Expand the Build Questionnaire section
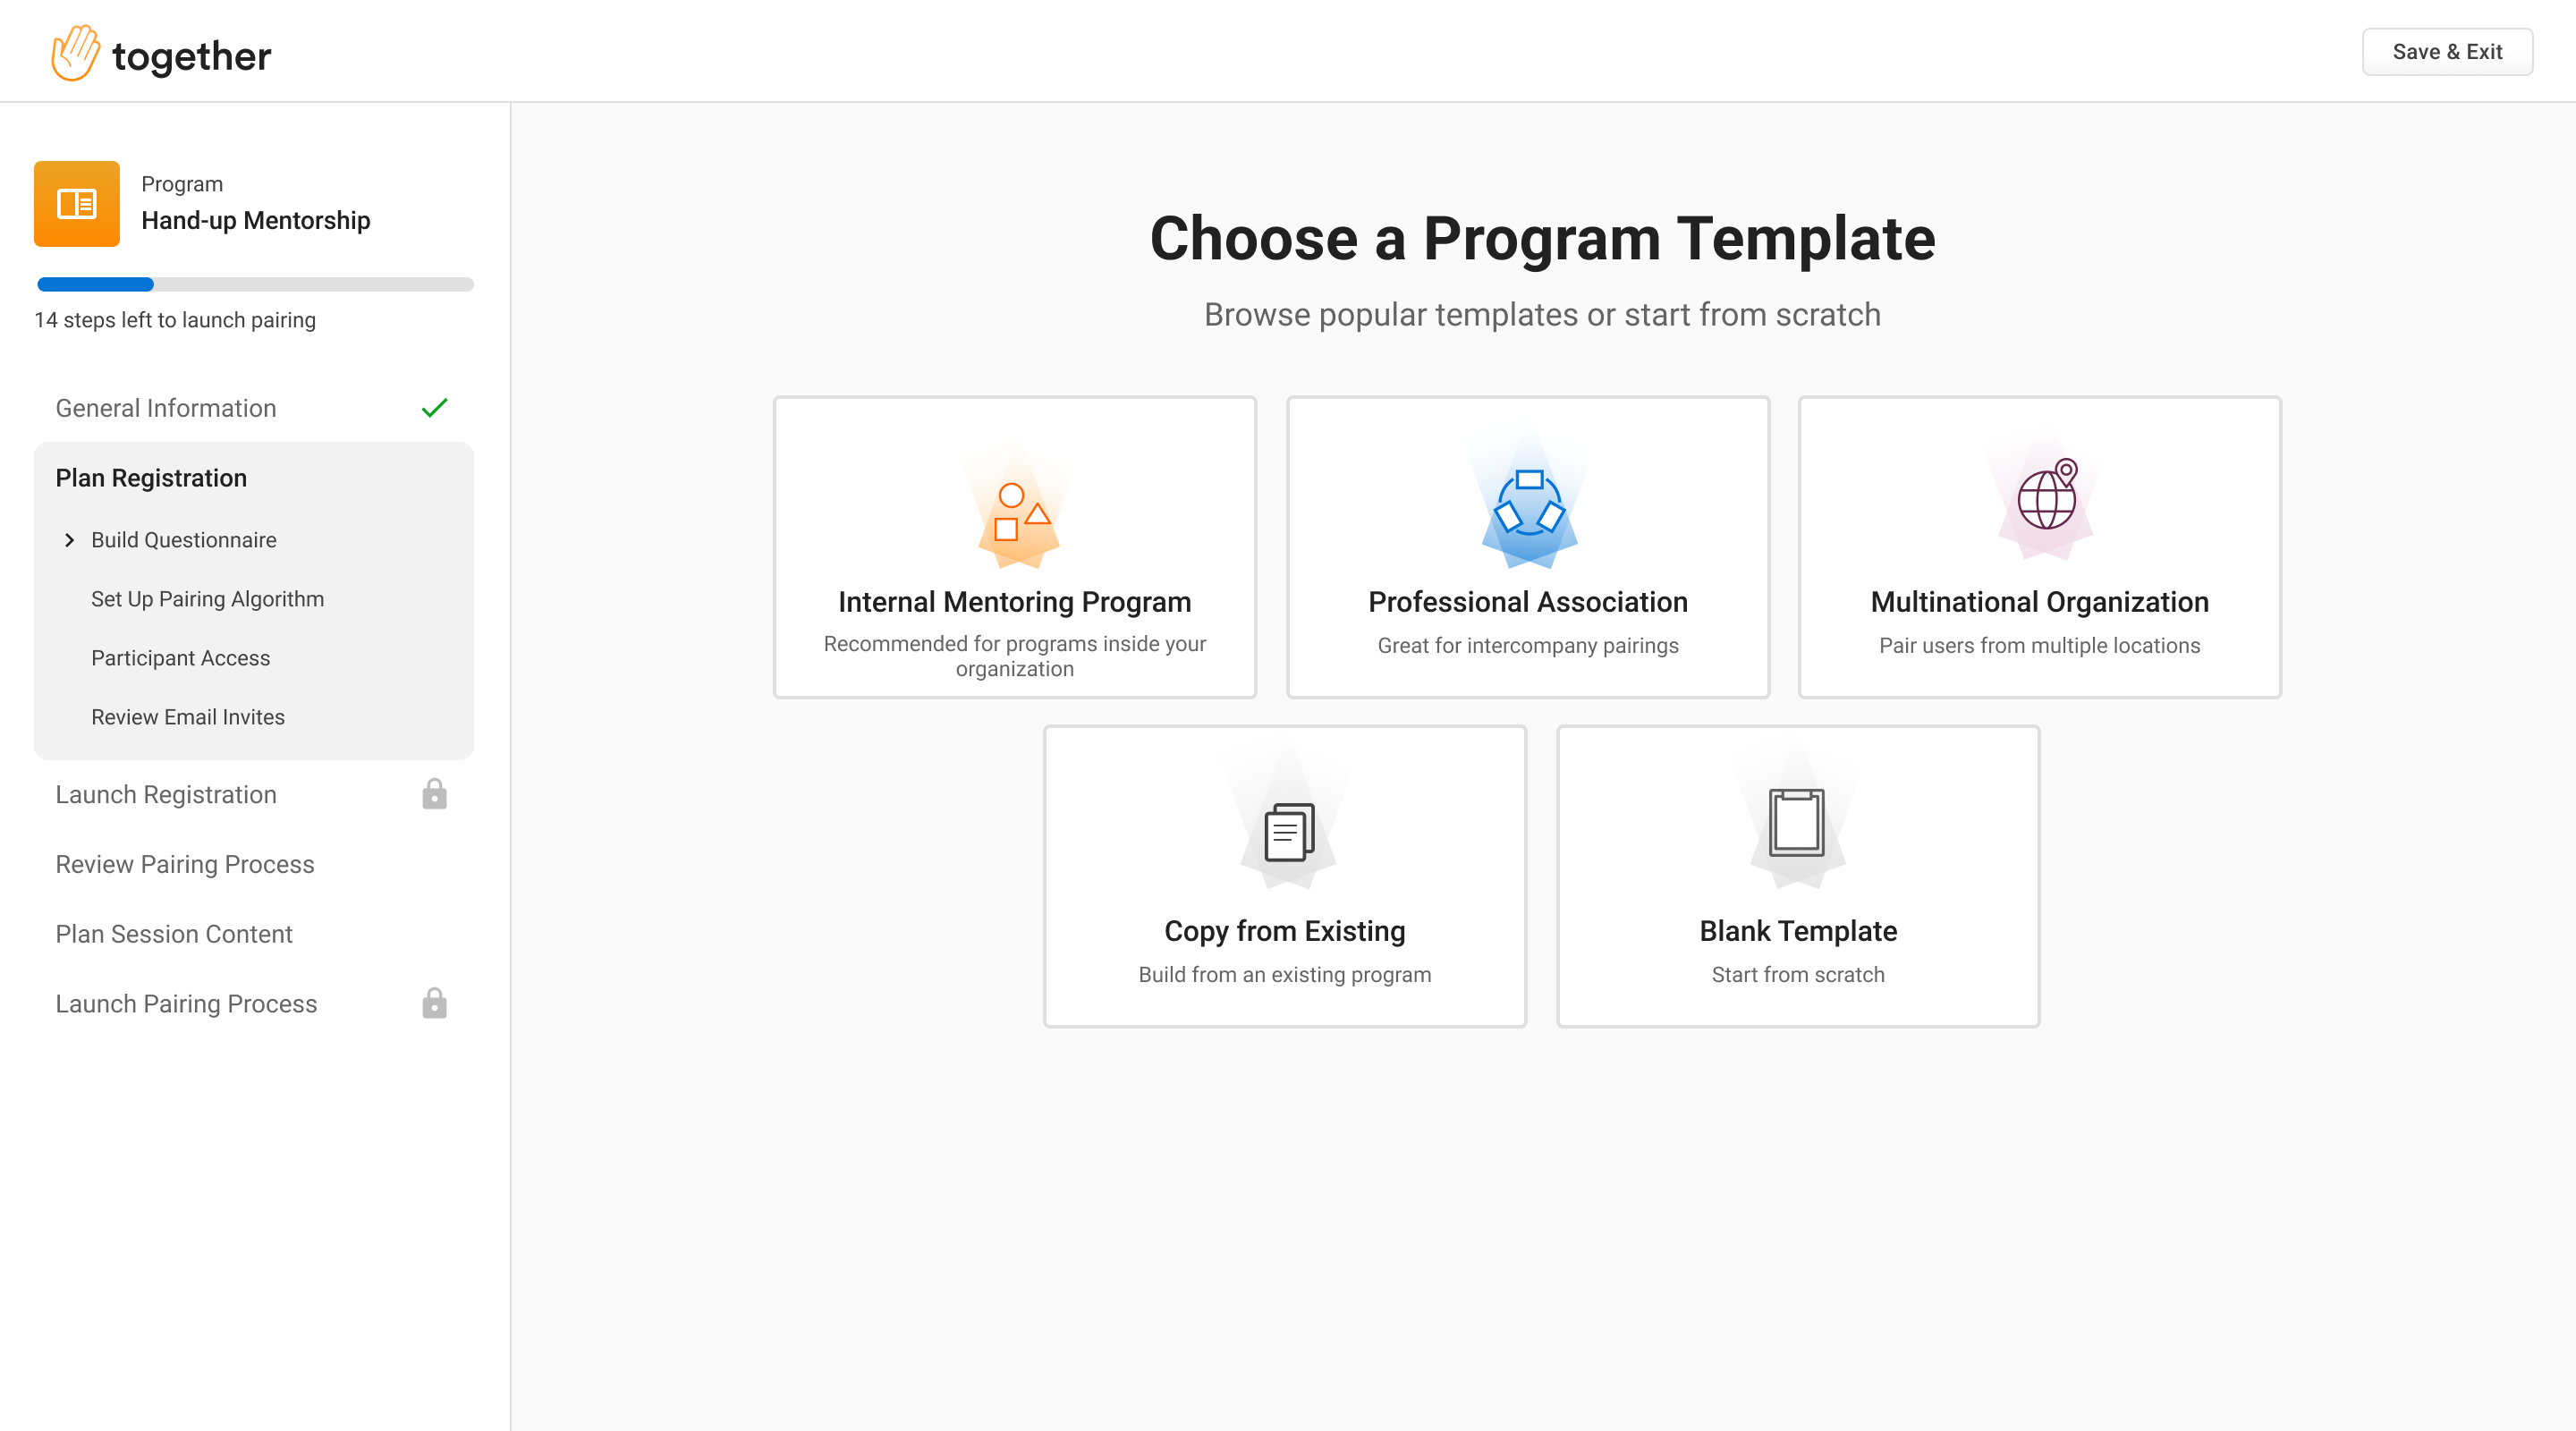2576x1431 pixels. click(183, 540)
